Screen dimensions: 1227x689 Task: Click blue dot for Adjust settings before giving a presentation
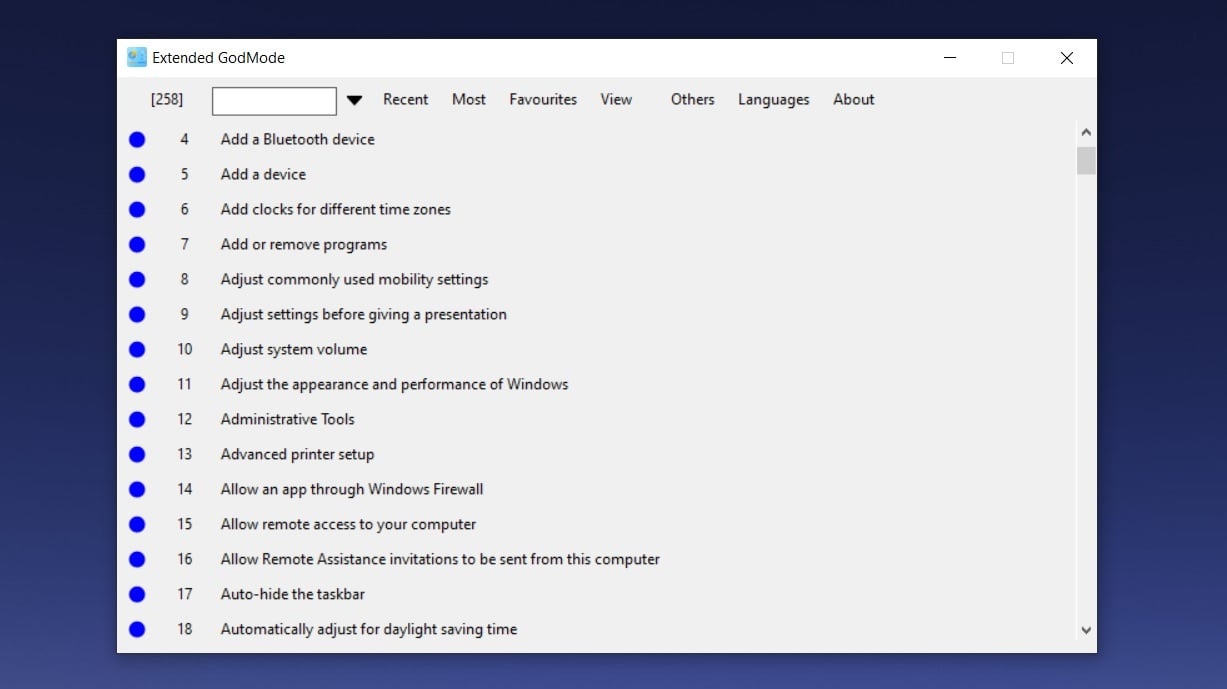pos(137,315)
